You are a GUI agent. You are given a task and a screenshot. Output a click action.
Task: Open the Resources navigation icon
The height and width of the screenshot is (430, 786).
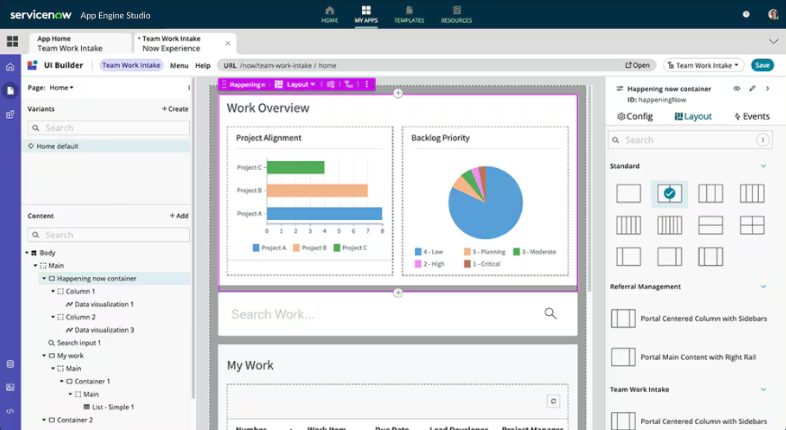456,15
